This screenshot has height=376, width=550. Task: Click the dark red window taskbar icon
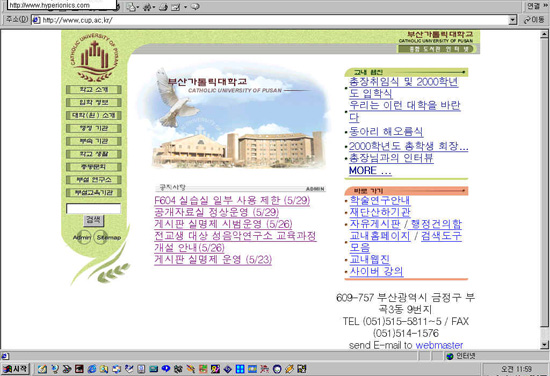(x=80, y=369)
